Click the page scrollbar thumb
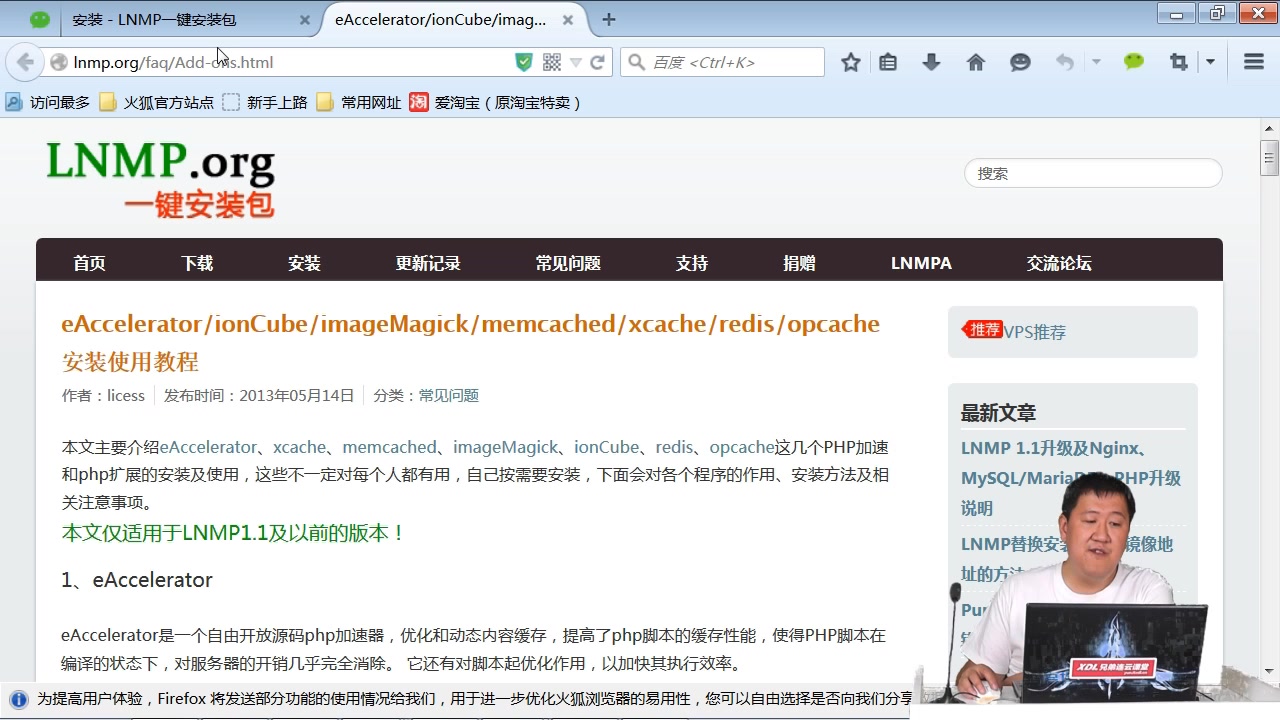The image size is (1280, 720). click(1270, 157)
